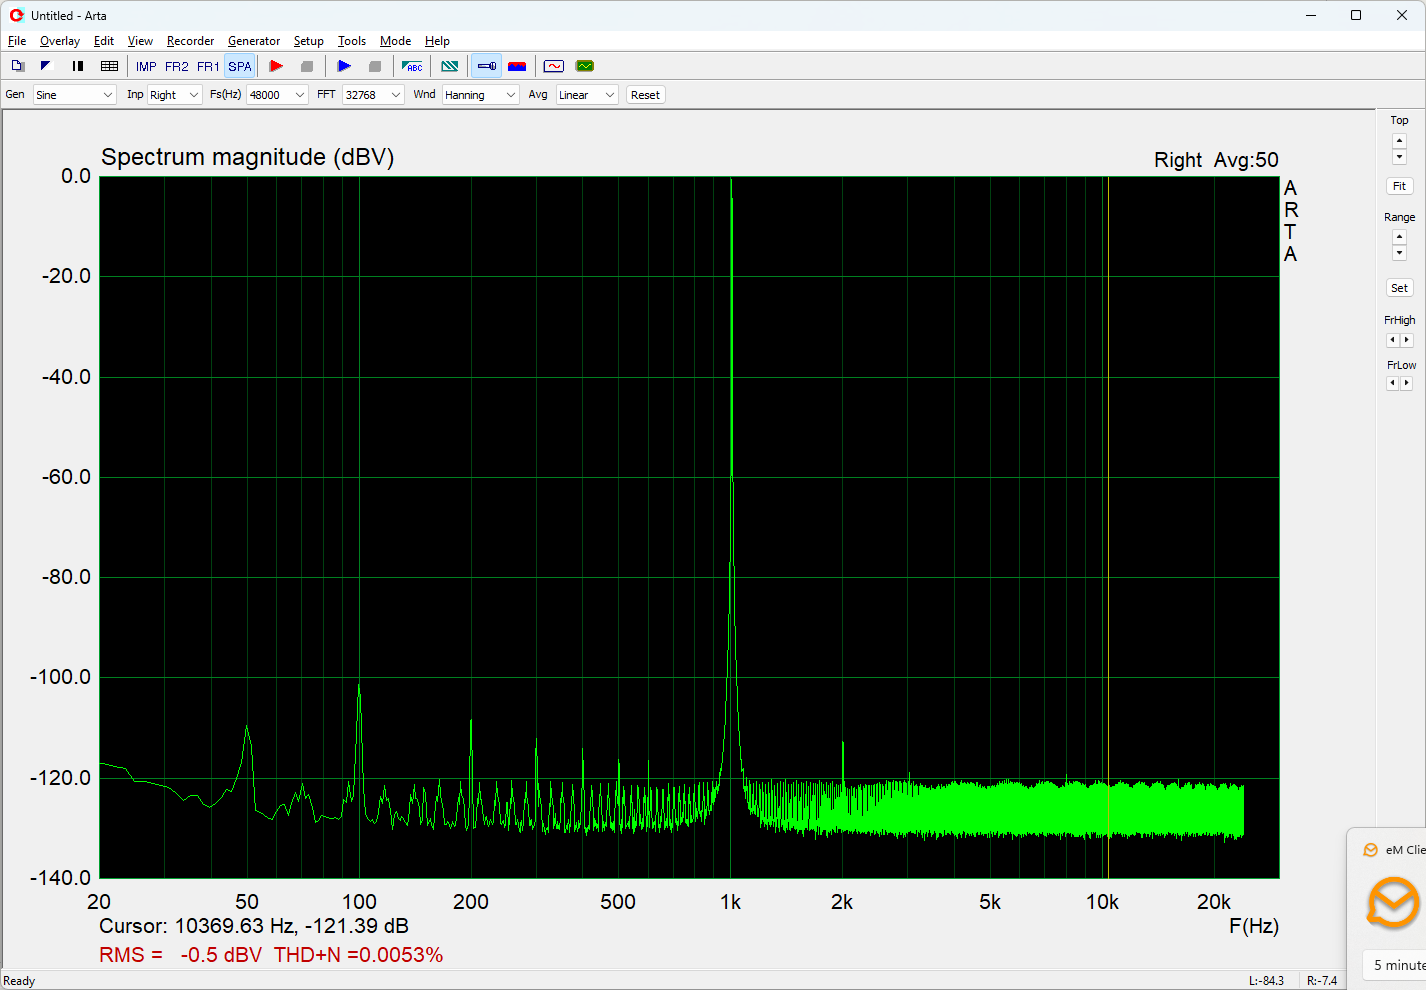Open the Mode menu

pos(395,41)
